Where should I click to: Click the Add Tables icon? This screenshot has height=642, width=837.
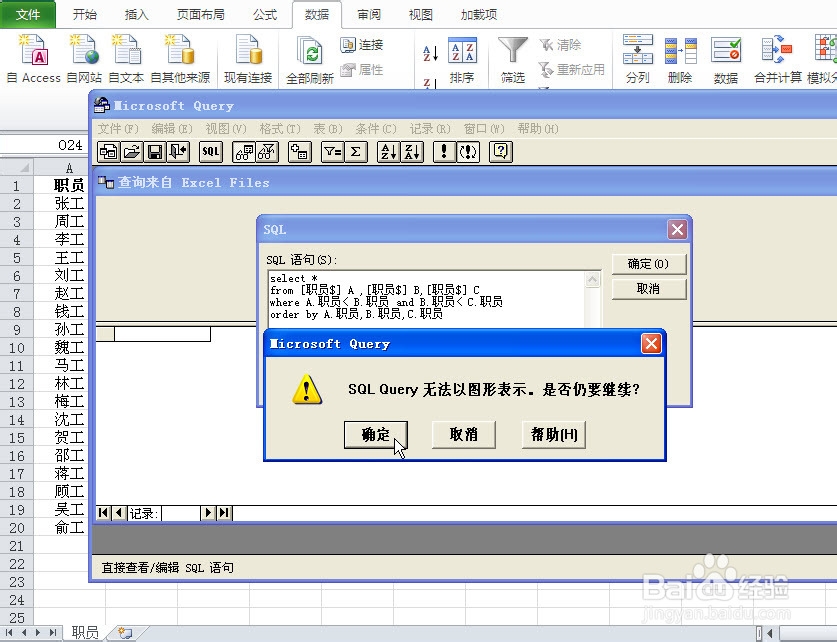pyautogui.click(x=298, y=151)
